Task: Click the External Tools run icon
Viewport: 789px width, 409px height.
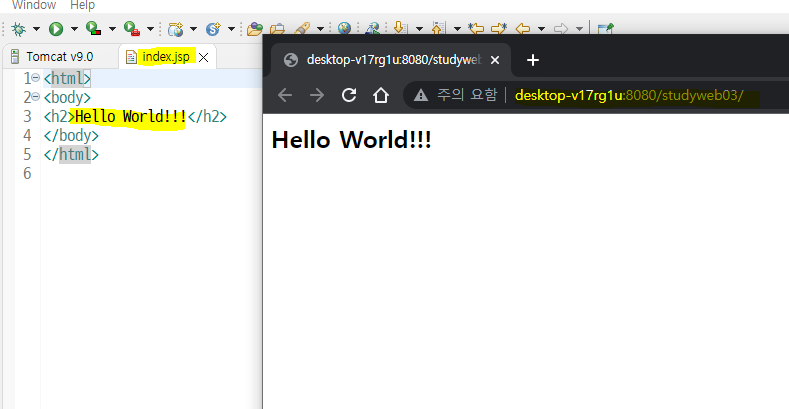Action: tap(132, 29)
